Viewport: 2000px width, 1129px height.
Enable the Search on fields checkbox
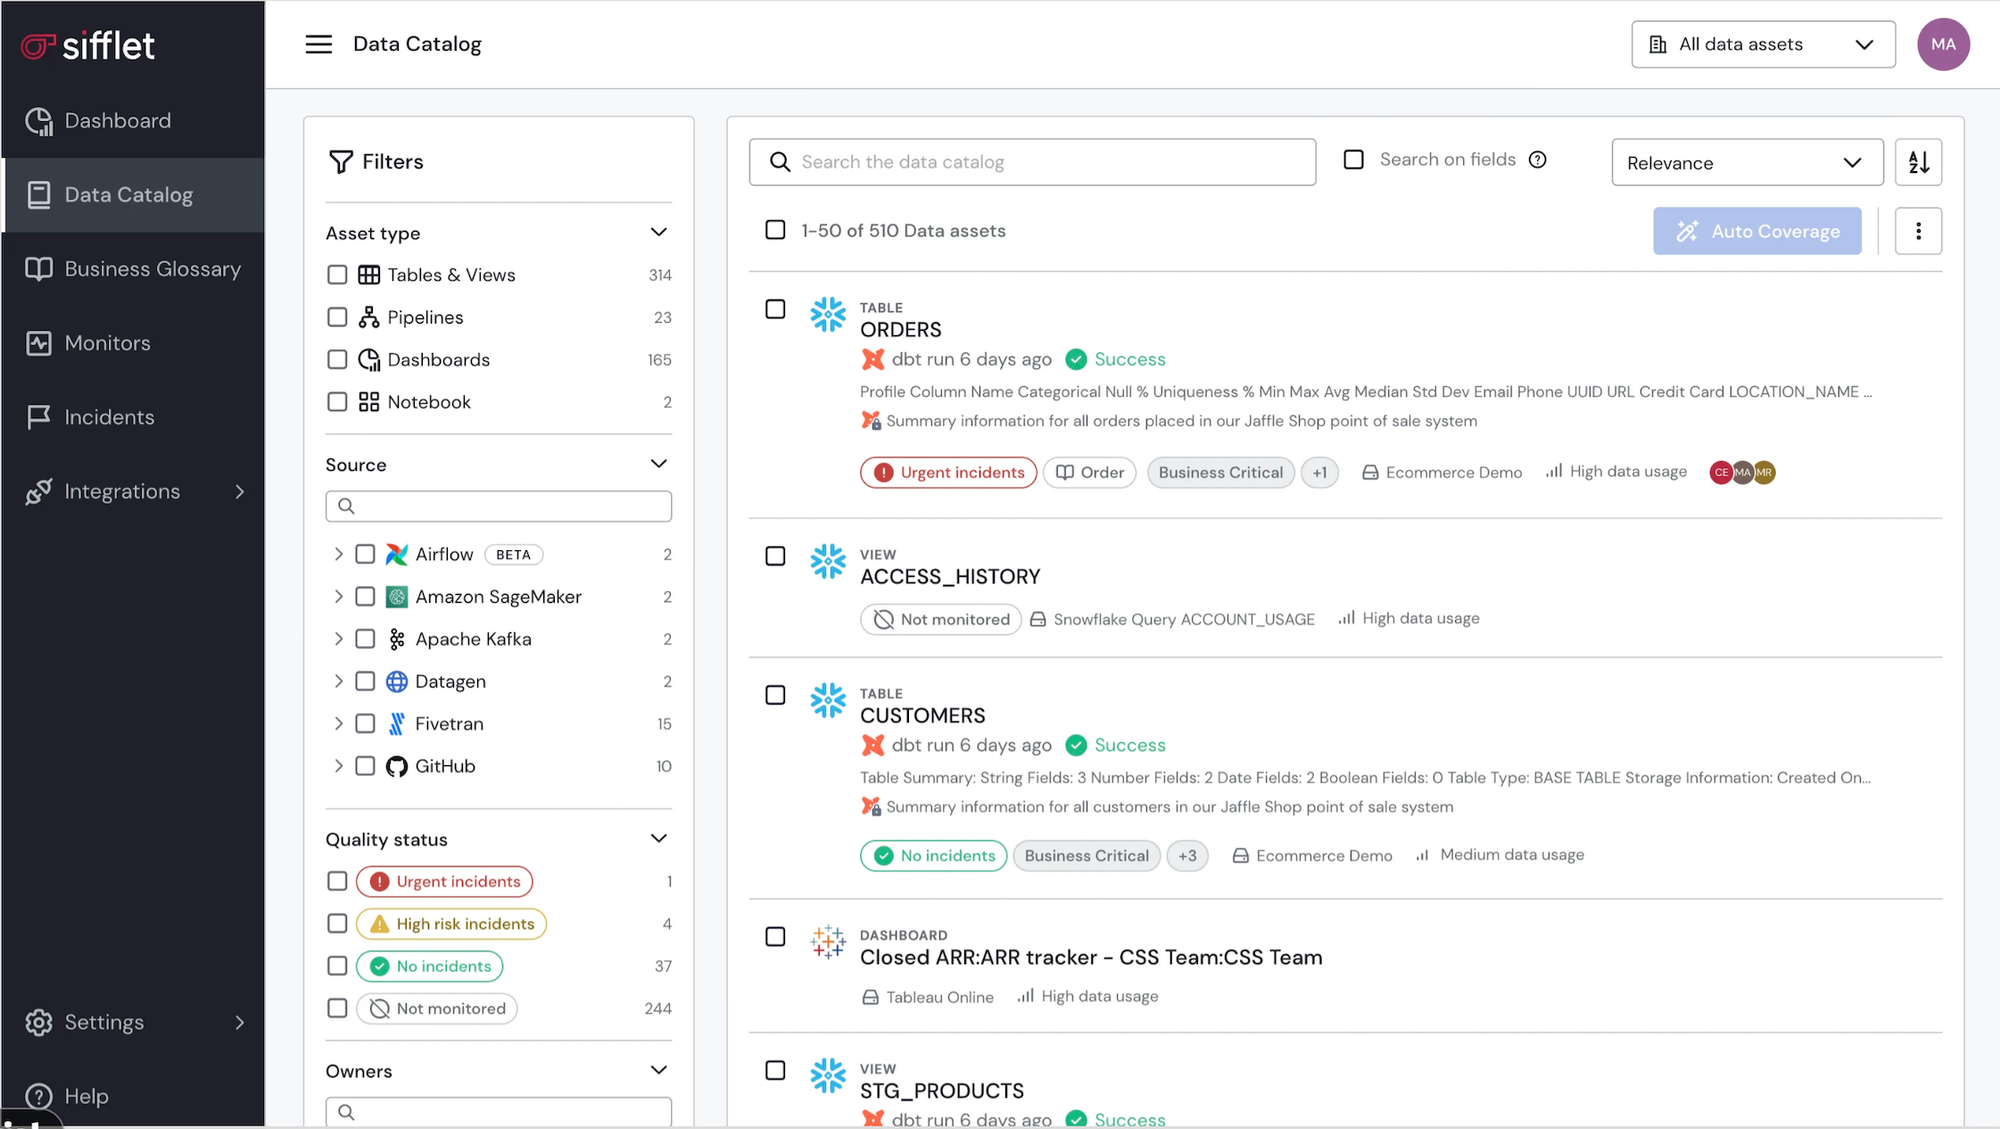[x=1353, y=160]
